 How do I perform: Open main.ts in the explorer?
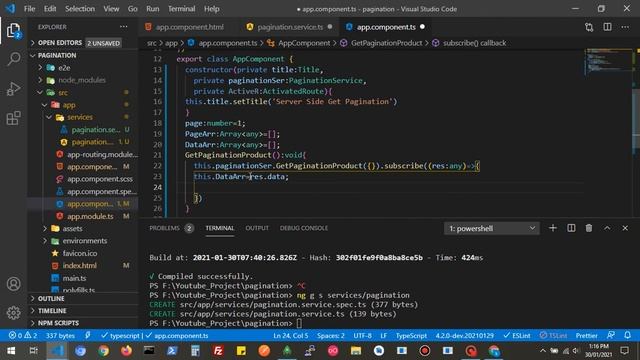pyautogui.click(x=83, y=278)
